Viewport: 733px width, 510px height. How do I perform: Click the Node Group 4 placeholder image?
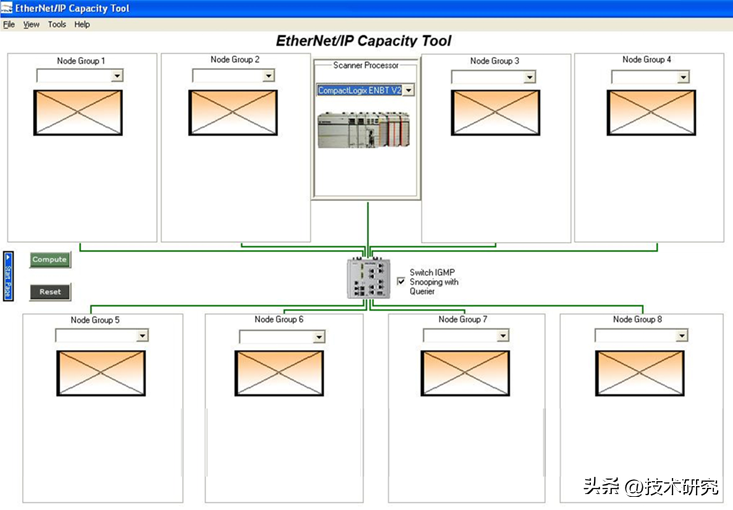[649, 112]
